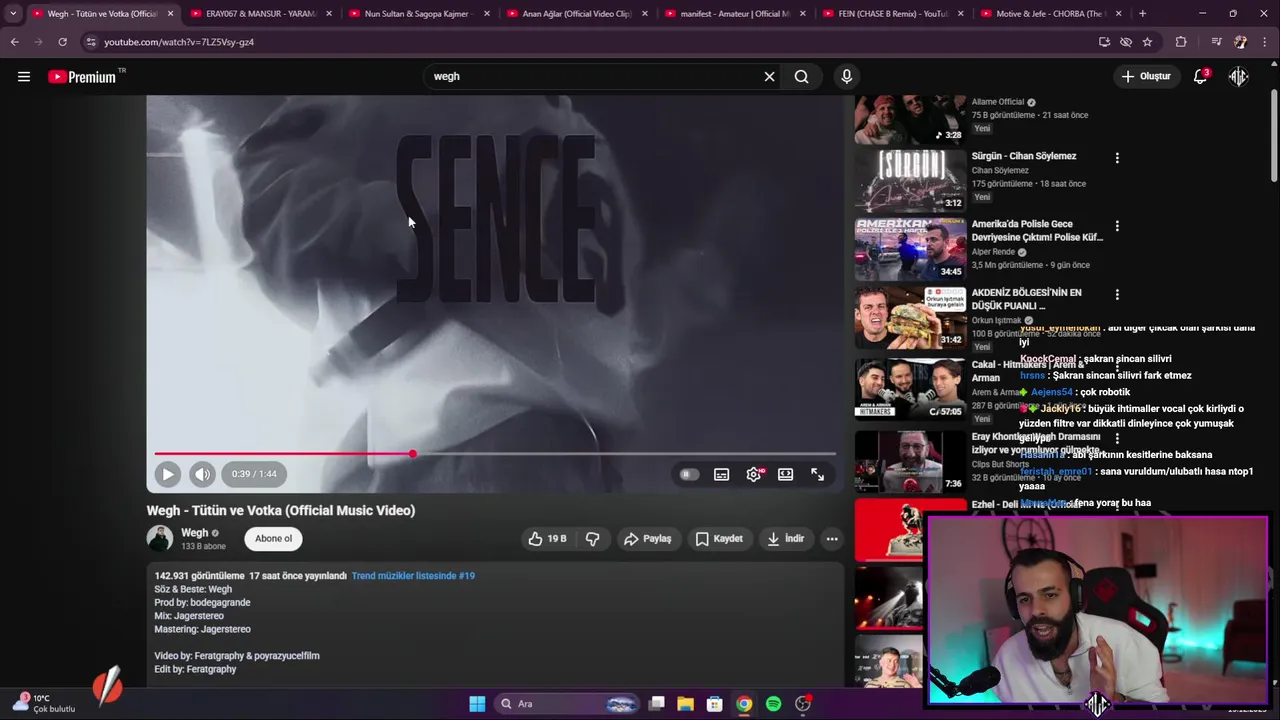Switch to Nun Sultan & Sagopa Kajmer tab
This screenshot has height=720, width=1280.
[418, 14]
